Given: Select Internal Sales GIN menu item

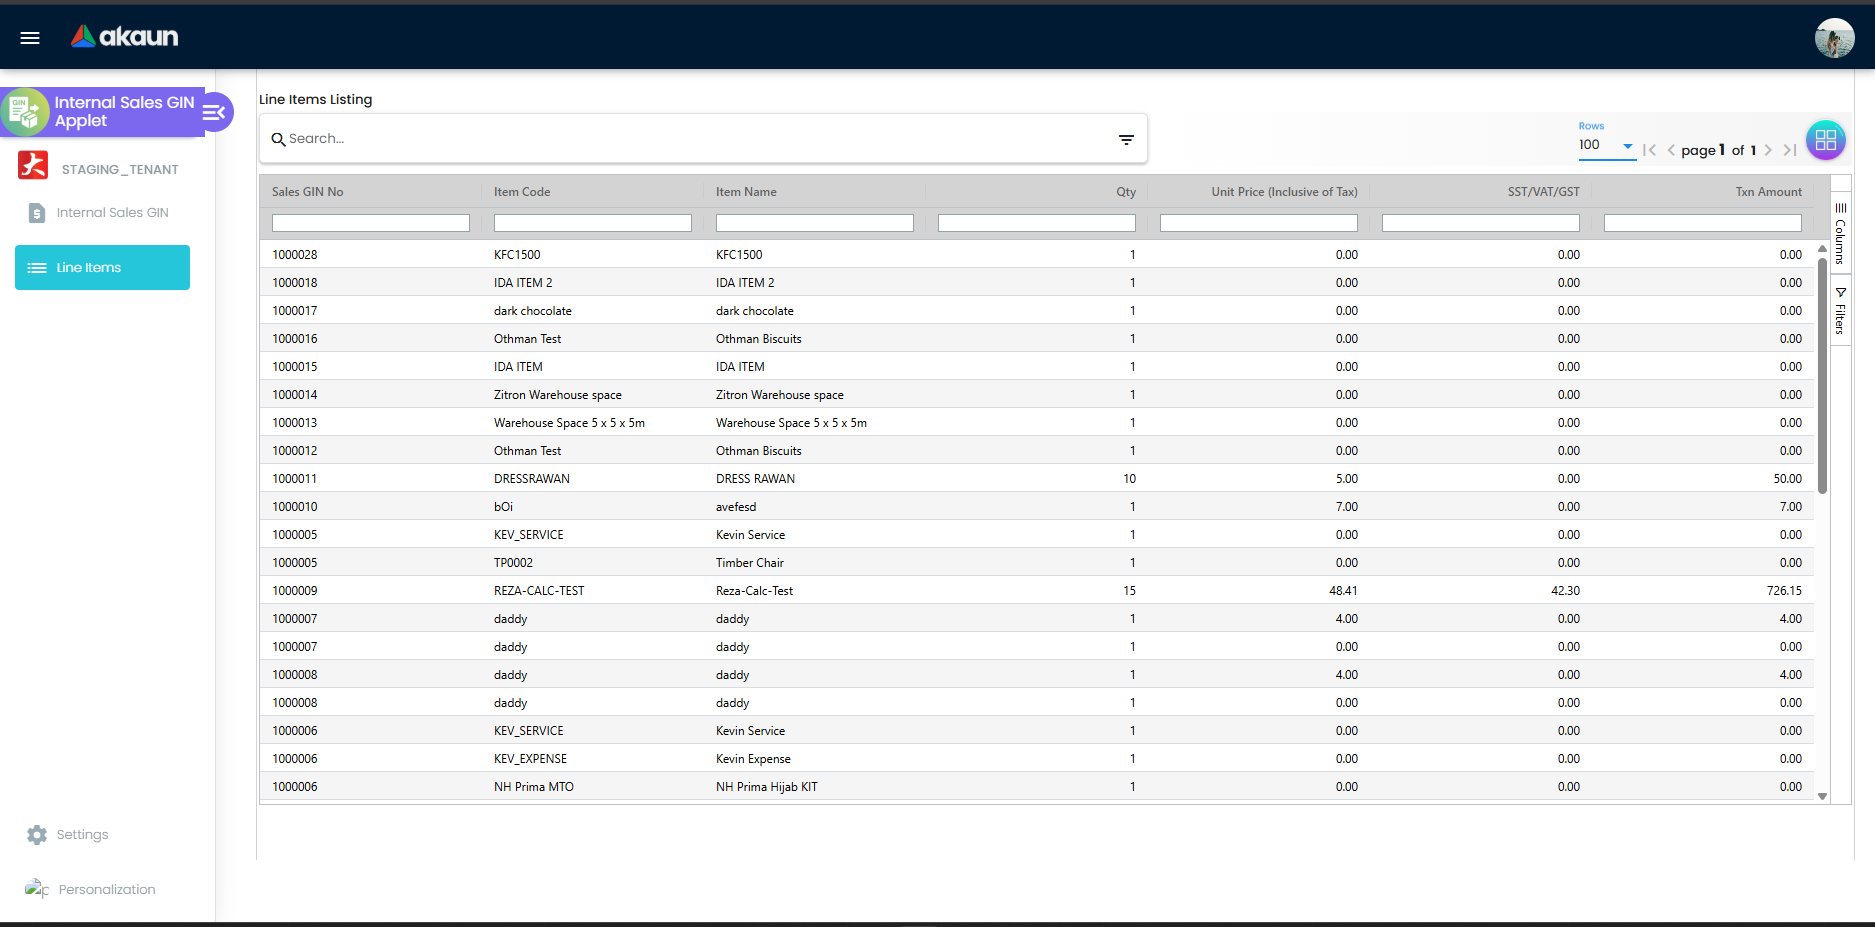Looking at the screenshot, I should click(112, 213).
